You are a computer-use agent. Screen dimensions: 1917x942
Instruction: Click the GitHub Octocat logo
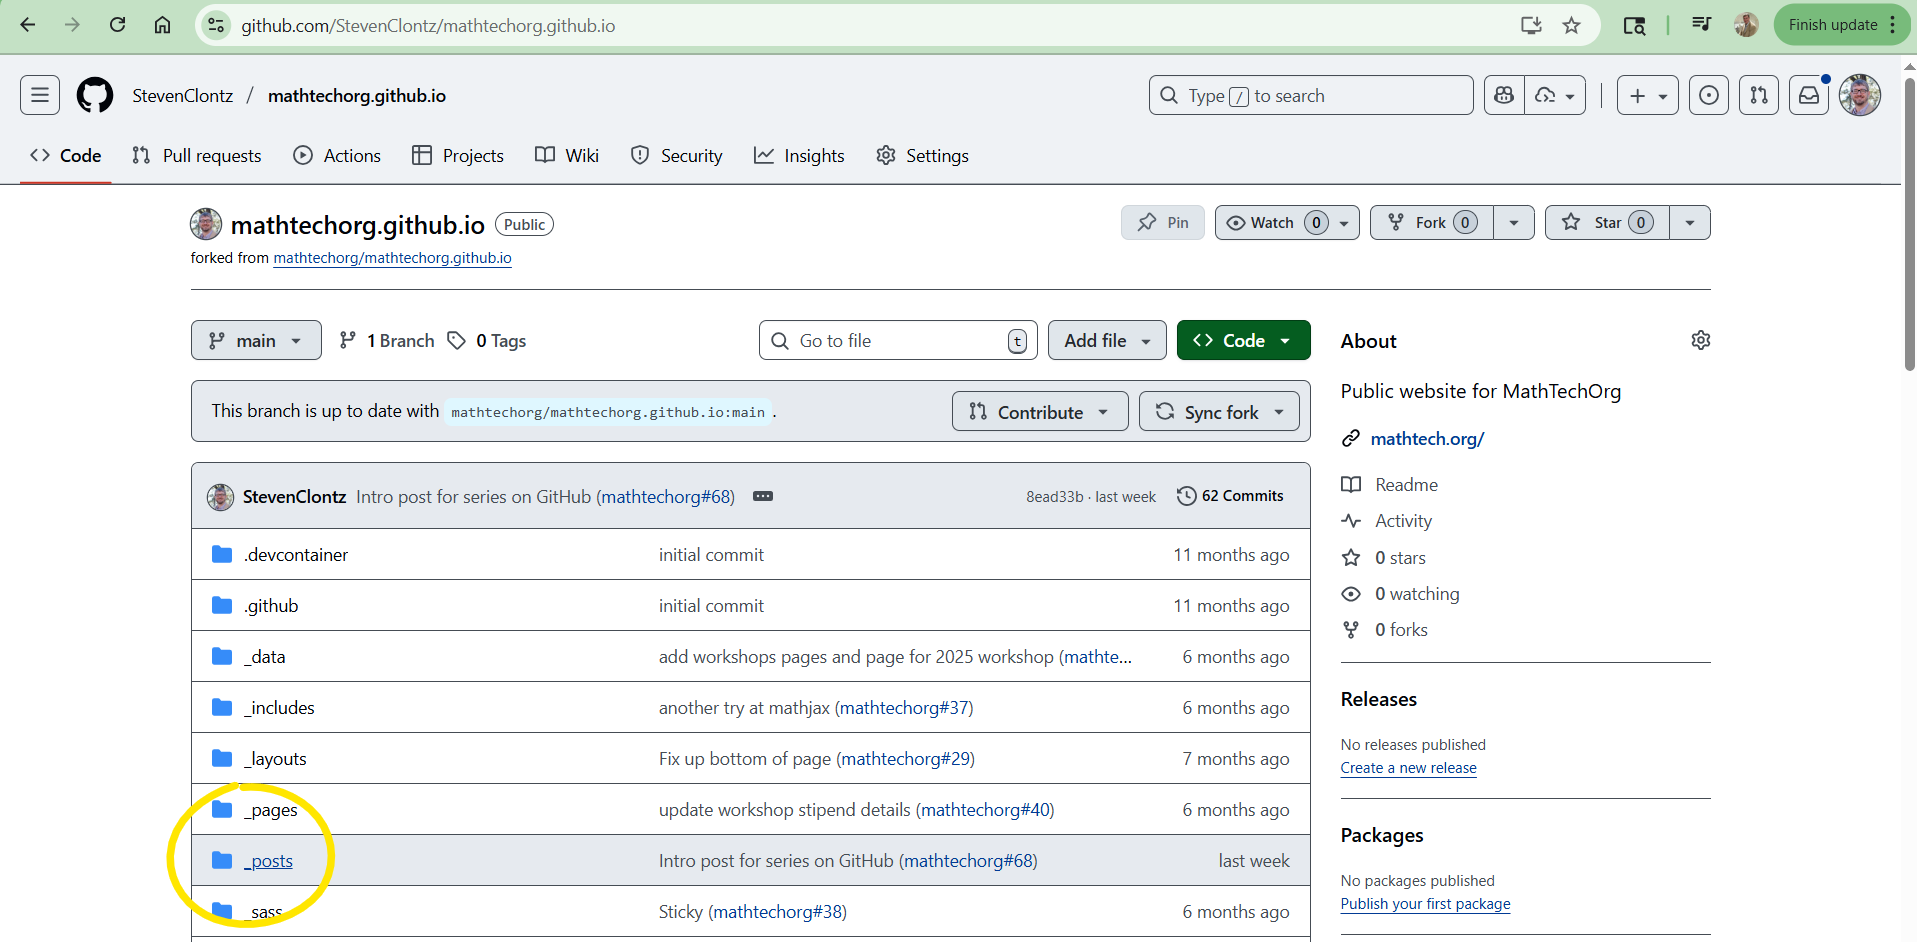pyautogui.click(x=95, y=96)
